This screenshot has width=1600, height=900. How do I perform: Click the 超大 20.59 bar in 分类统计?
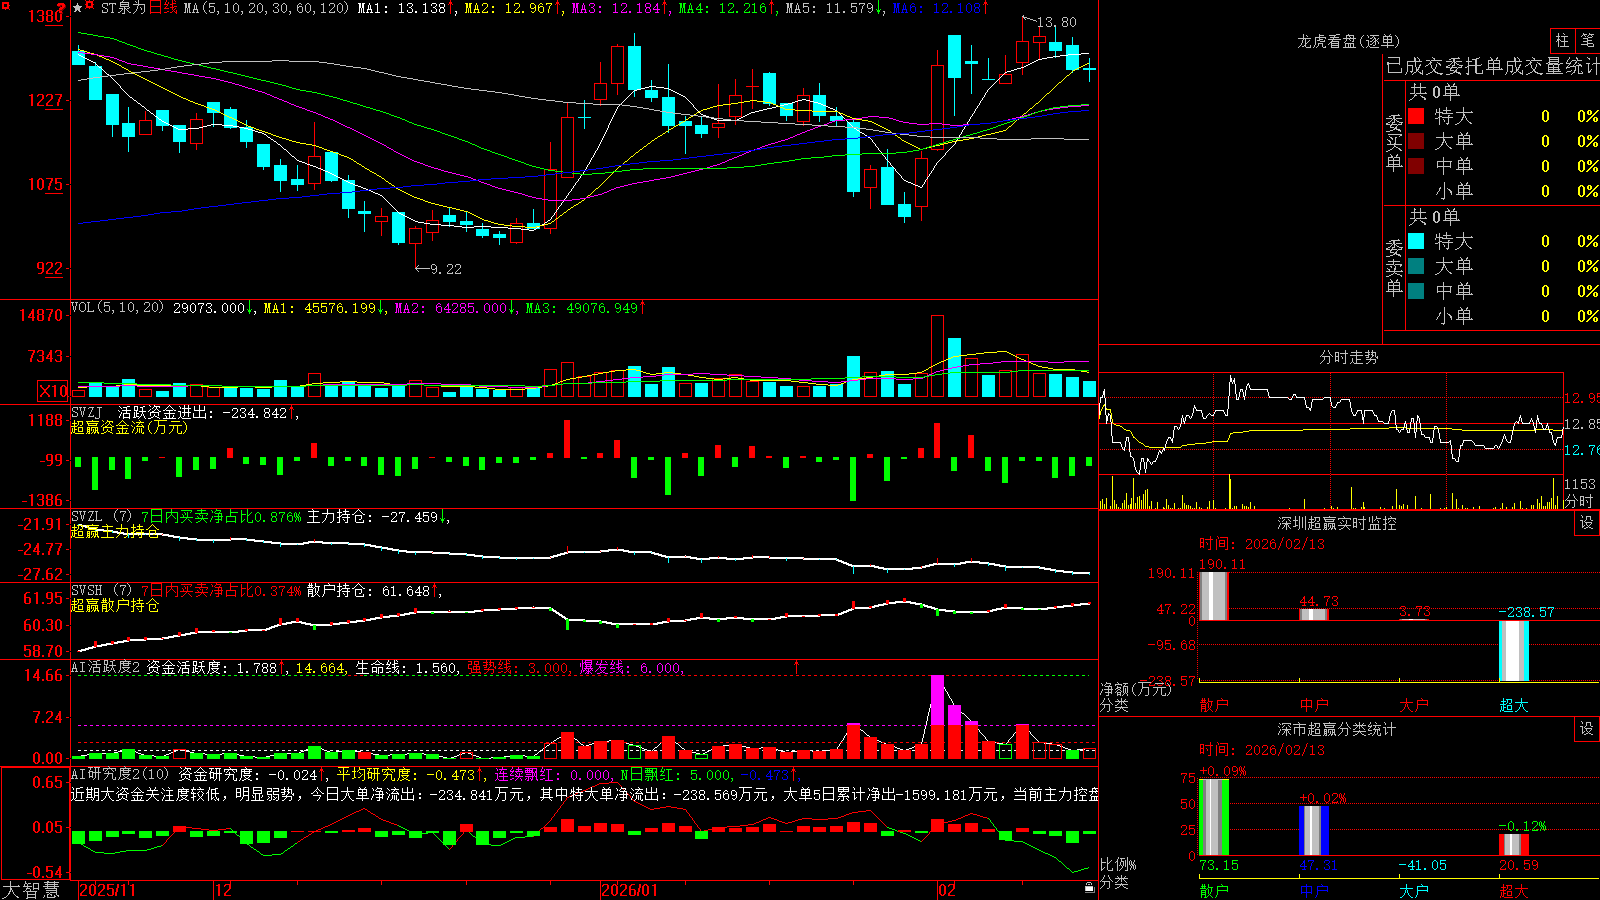tap(1514, 845)
